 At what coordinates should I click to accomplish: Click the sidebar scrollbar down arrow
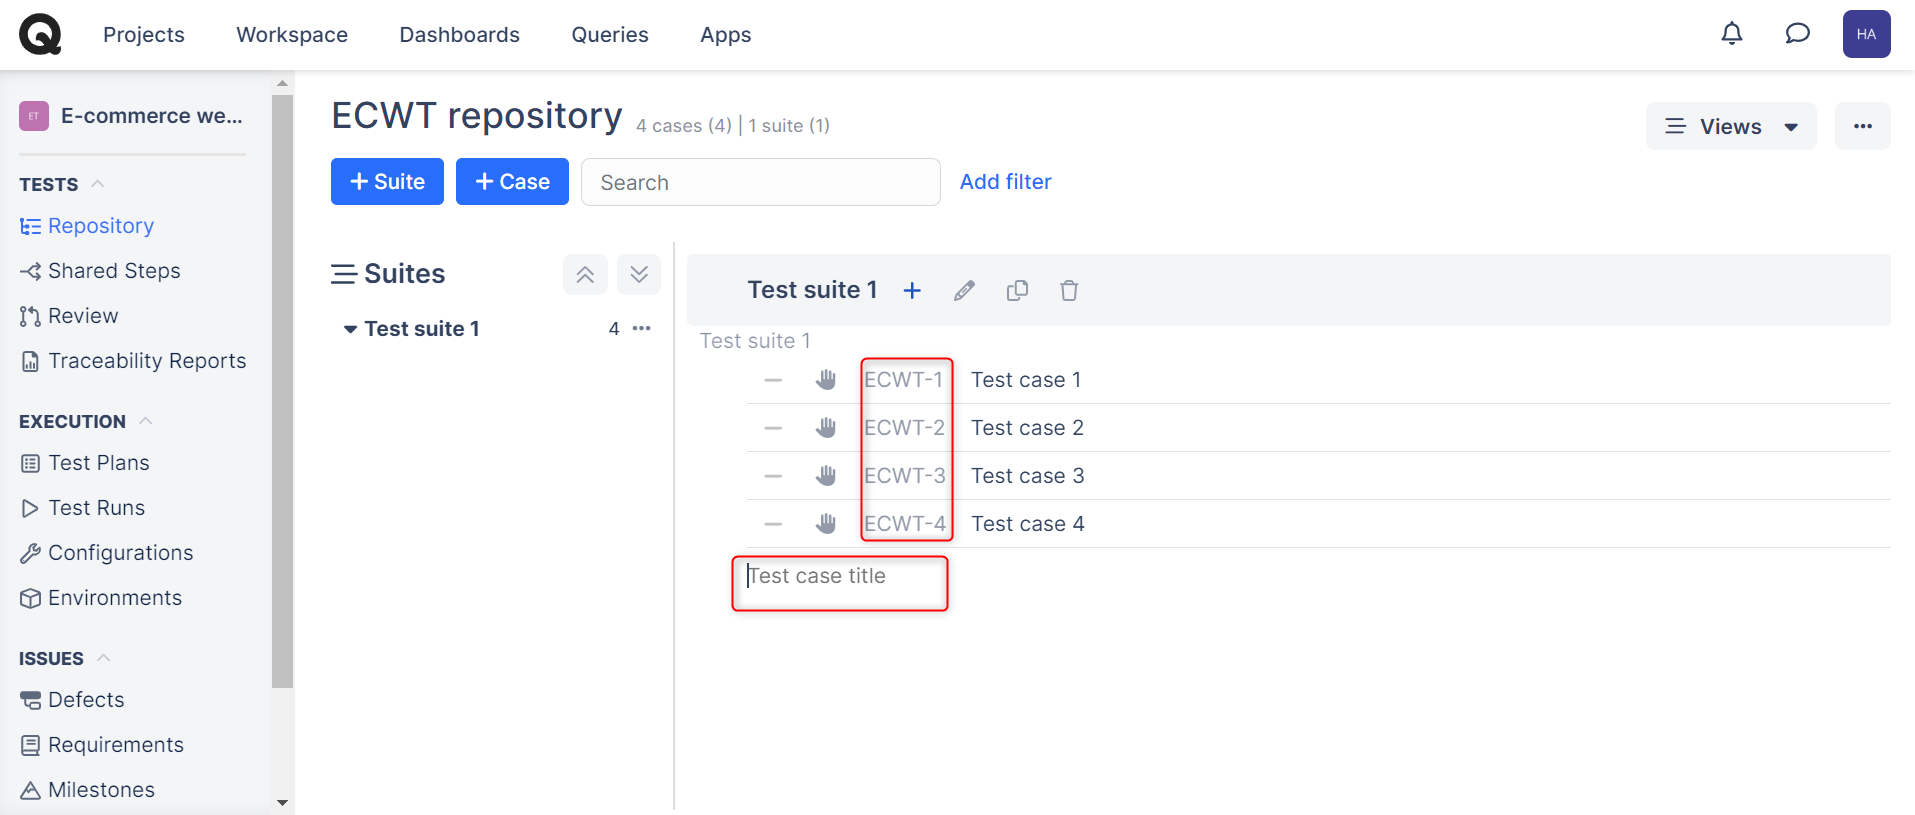click(x=282, y=802)
